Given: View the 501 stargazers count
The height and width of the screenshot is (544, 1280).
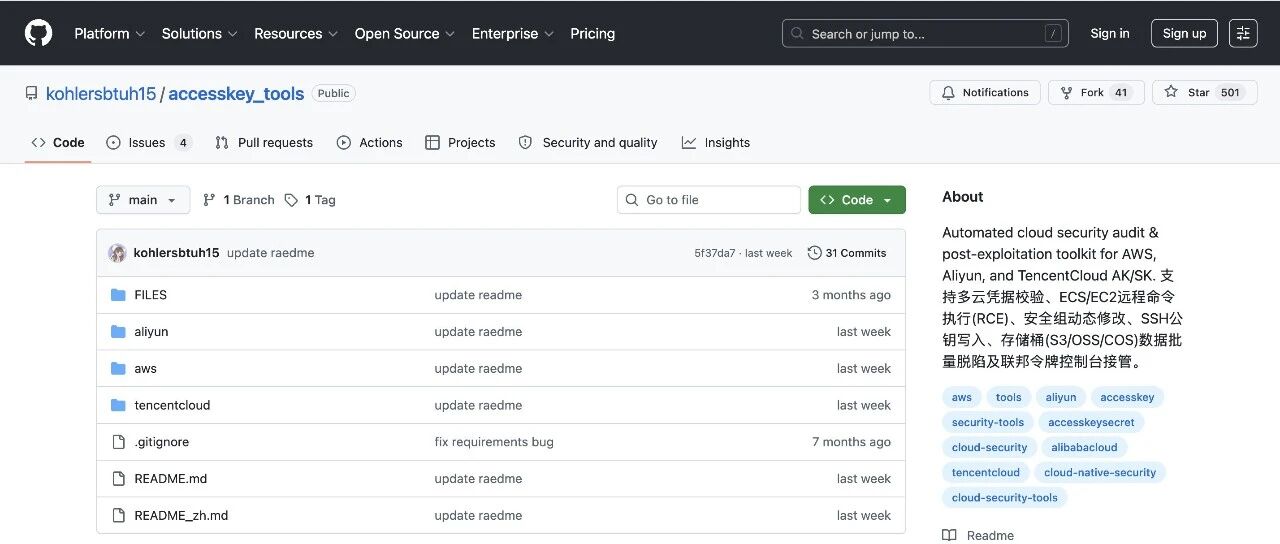Looking at the screenshot, I should coord(1230,92).
